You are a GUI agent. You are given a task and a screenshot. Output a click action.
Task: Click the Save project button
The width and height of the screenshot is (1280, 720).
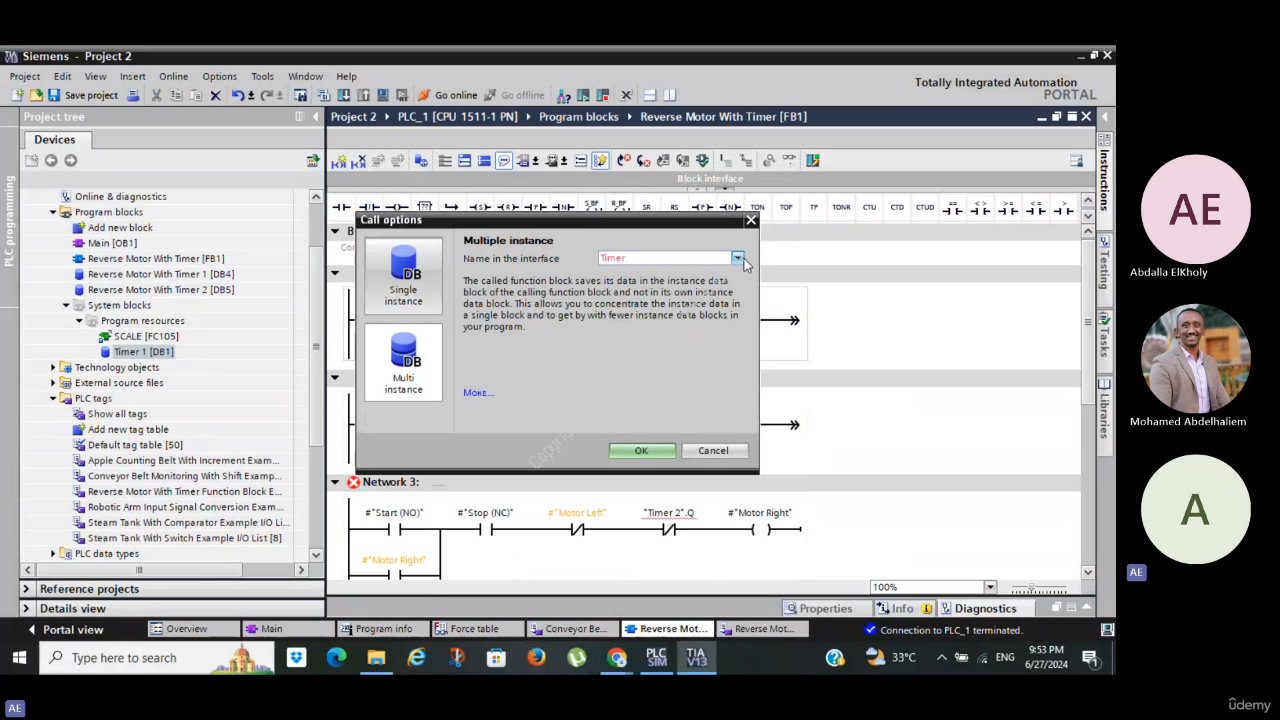tap(82, 95)
